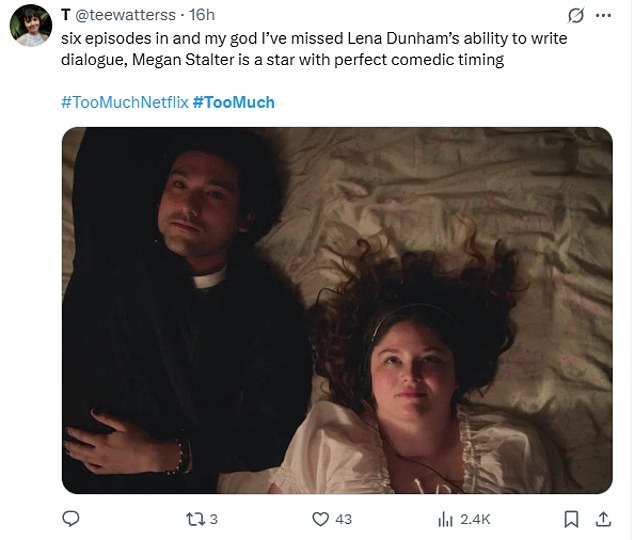This screenshot has width=634, height=540.
Task: Open the three-dot more options menu
Action: point(603,15)
